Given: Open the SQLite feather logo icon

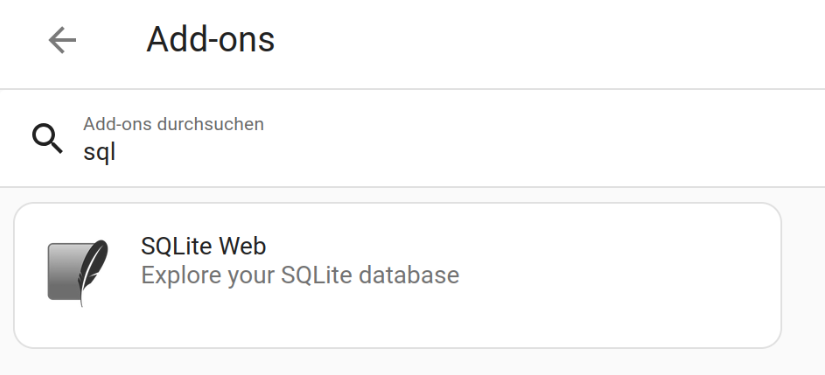Looking at the screenshot, I should coord(78,272).
